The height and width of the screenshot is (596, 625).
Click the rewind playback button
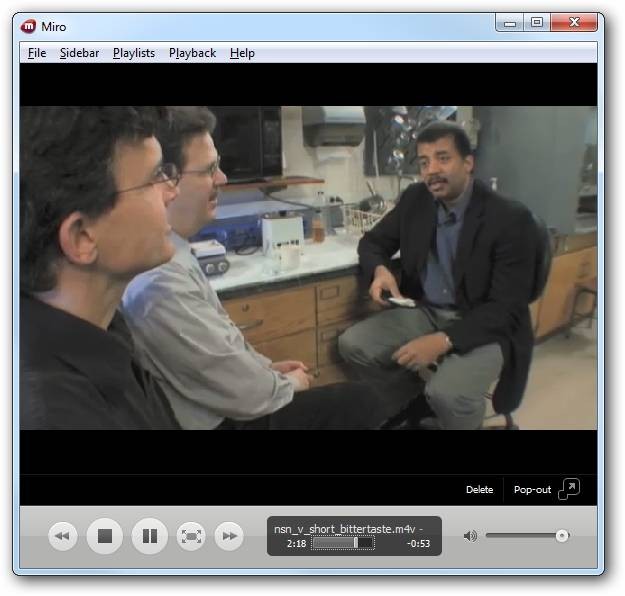[x=63, y=536]
